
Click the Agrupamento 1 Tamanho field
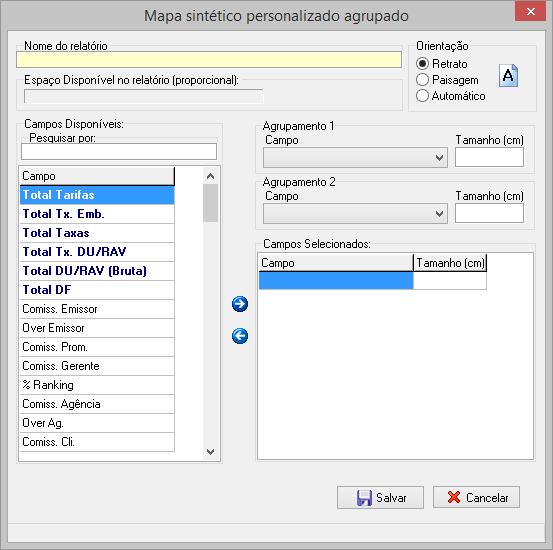(489, 157)
